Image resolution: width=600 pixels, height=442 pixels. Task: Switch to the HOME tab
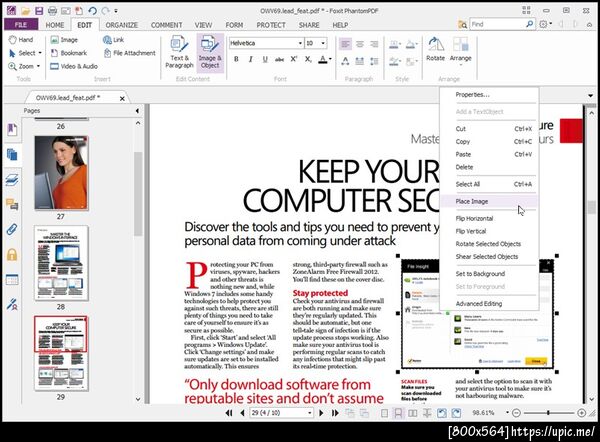tap(55, 25)
